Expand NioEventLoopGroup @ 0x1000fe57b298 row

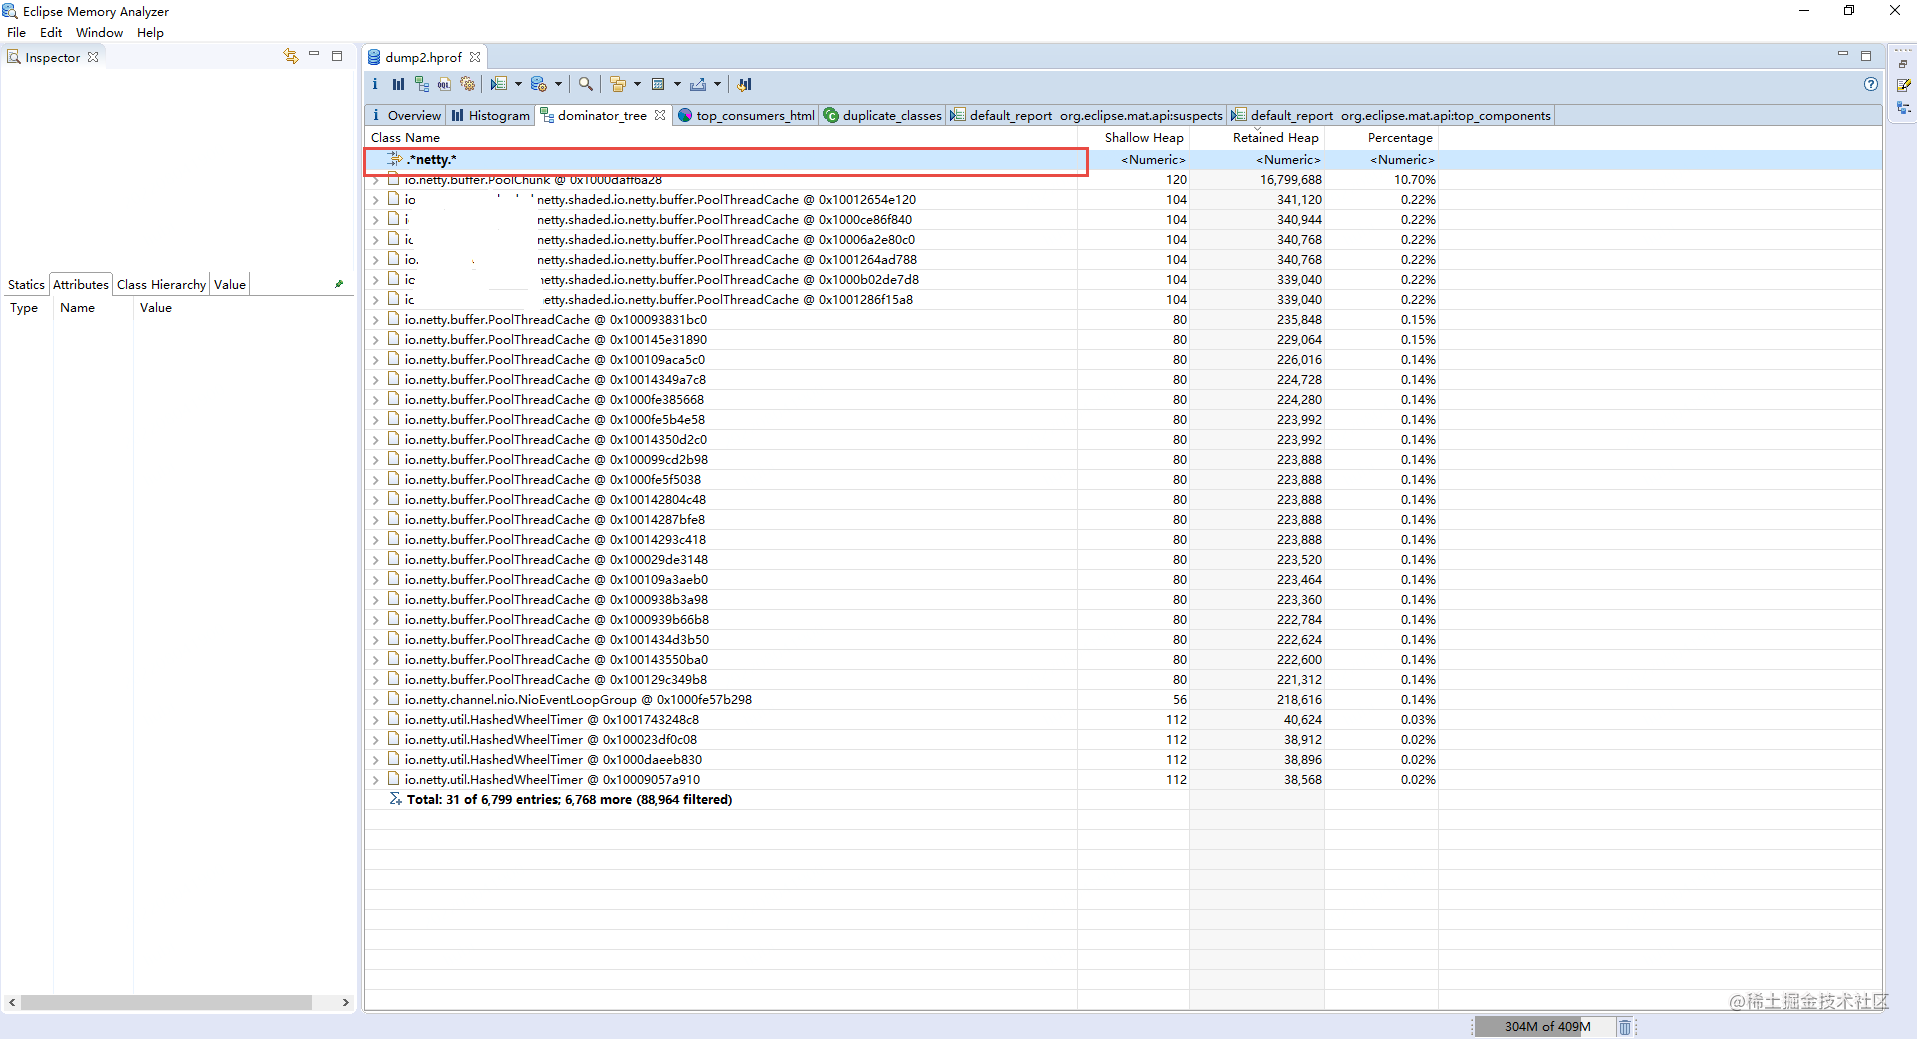[376, 700]
